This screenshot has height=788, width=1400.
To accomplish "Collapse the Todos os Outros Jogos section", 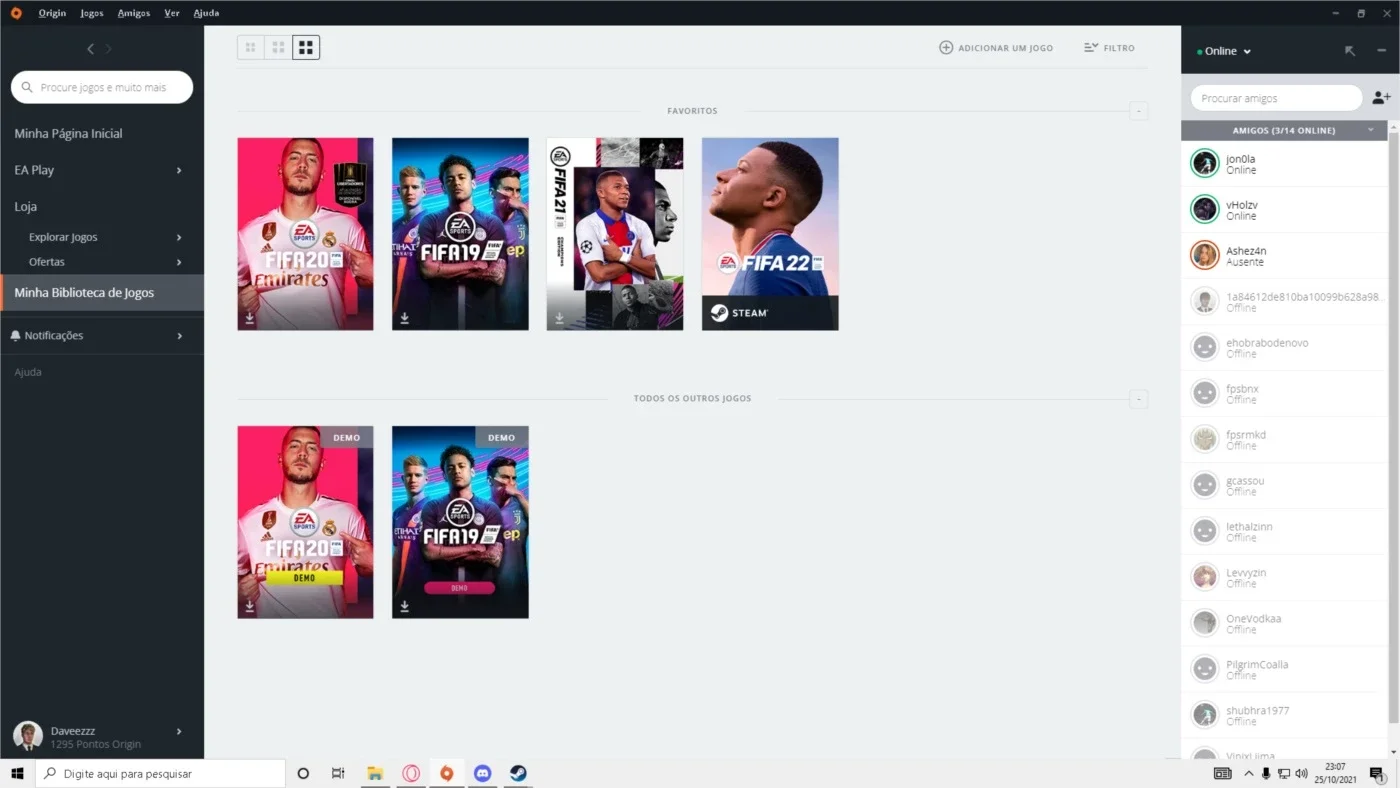I will 1138,399.
